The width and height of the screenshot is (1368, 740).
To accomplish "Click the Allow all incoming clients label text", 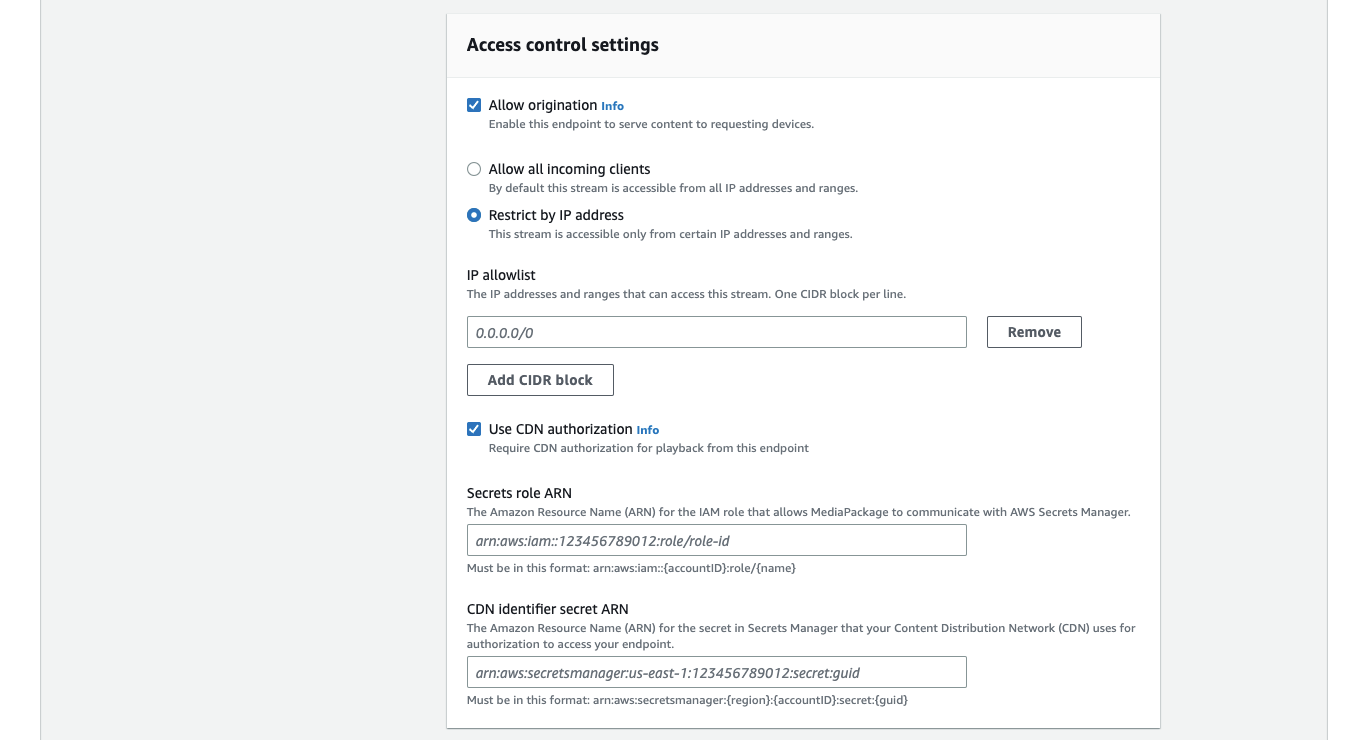I will pyautogui.click(x=569, y=169).
